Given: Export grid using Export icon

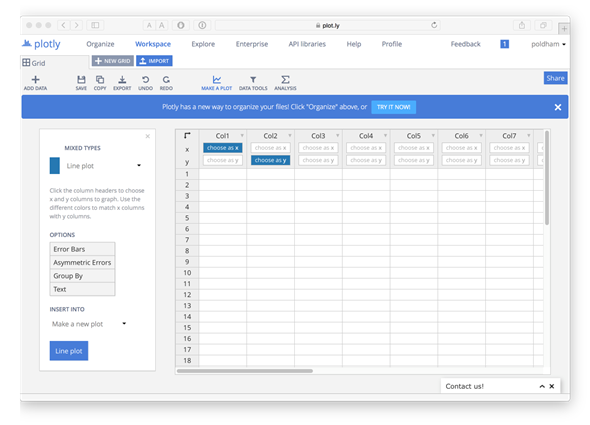Looking at the screenshot, I should pos(122,79).
